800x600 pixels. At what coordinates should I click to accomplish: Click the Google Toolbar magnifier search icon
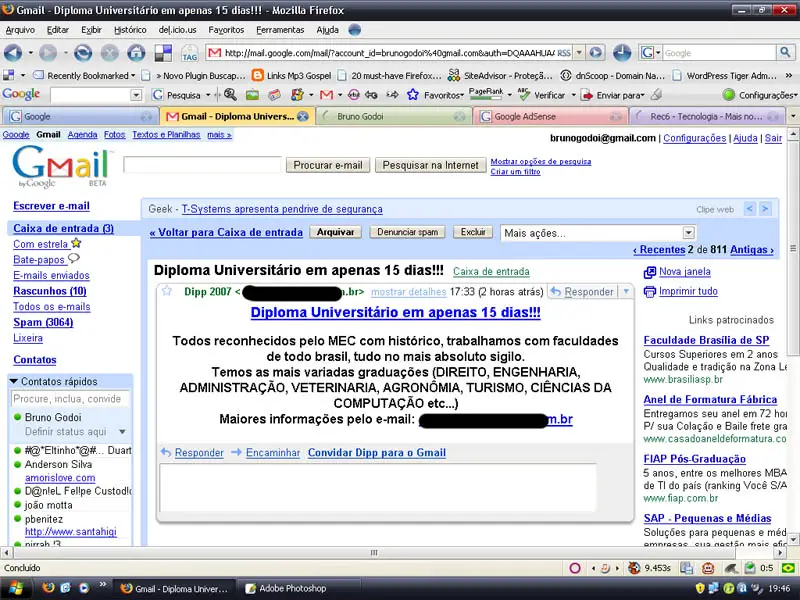pos(230,94)
